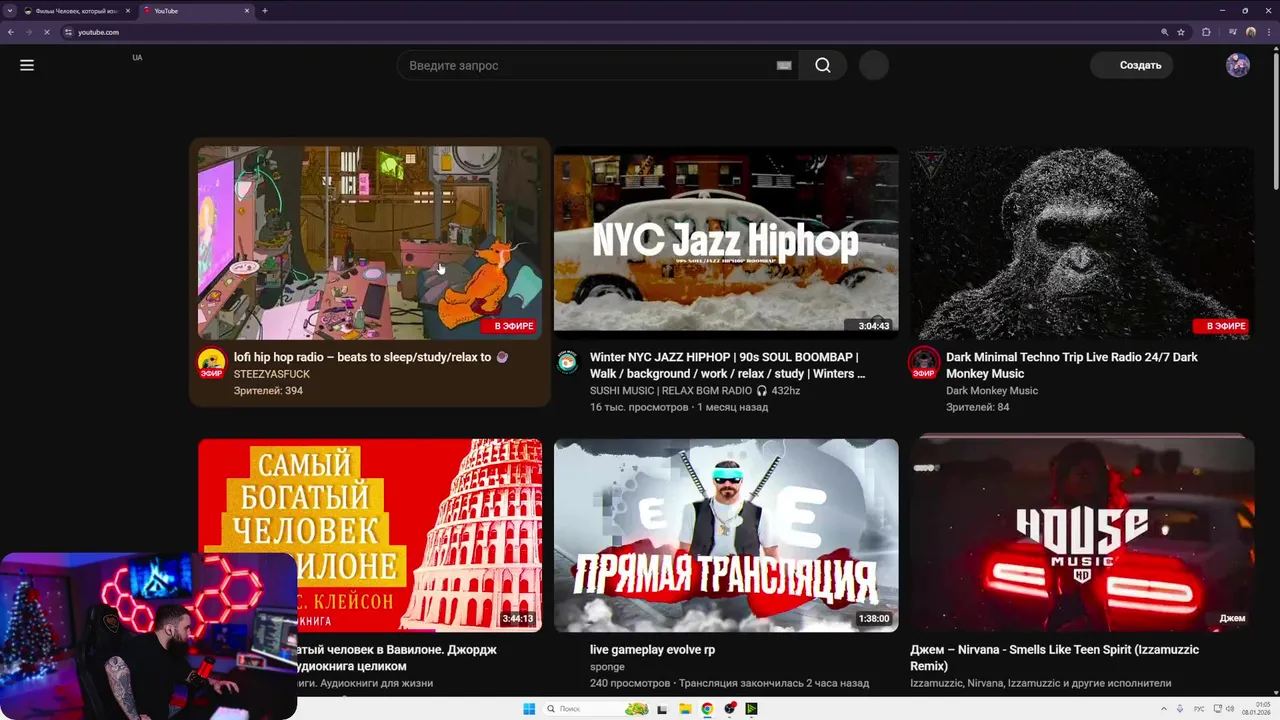Click Dark Minimal Techno Trip title
Image resolution: width=1280 pixels, height=720 pixels.
tap(1072, 365)
